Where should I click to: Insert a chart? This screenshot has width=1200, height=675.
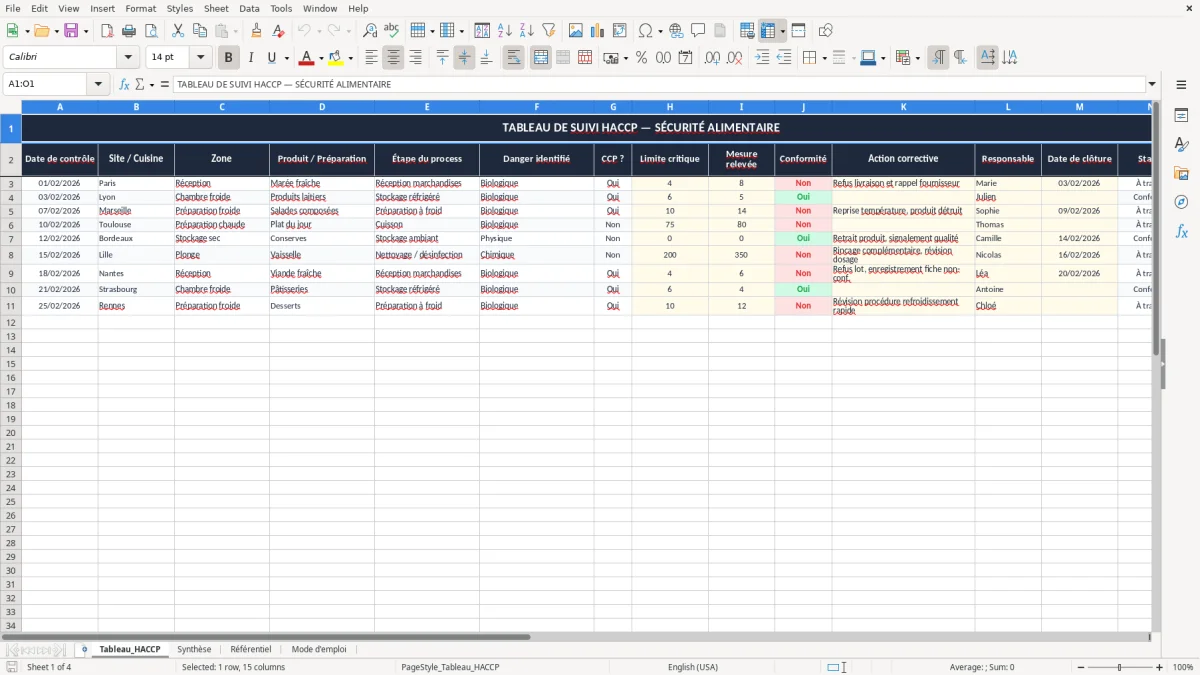(x=598, y=31)
